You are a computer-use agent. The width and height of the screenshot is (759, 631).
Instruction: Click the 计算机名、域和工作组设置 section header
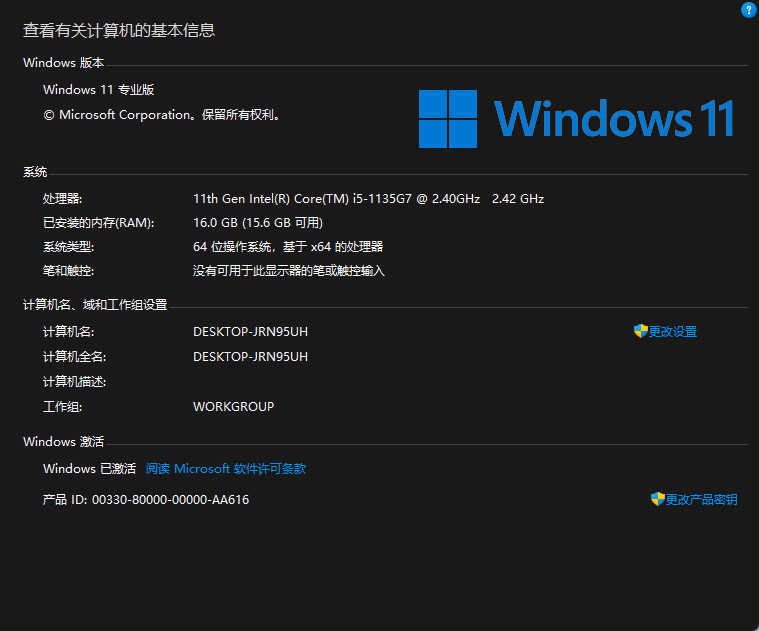[95, 304]
